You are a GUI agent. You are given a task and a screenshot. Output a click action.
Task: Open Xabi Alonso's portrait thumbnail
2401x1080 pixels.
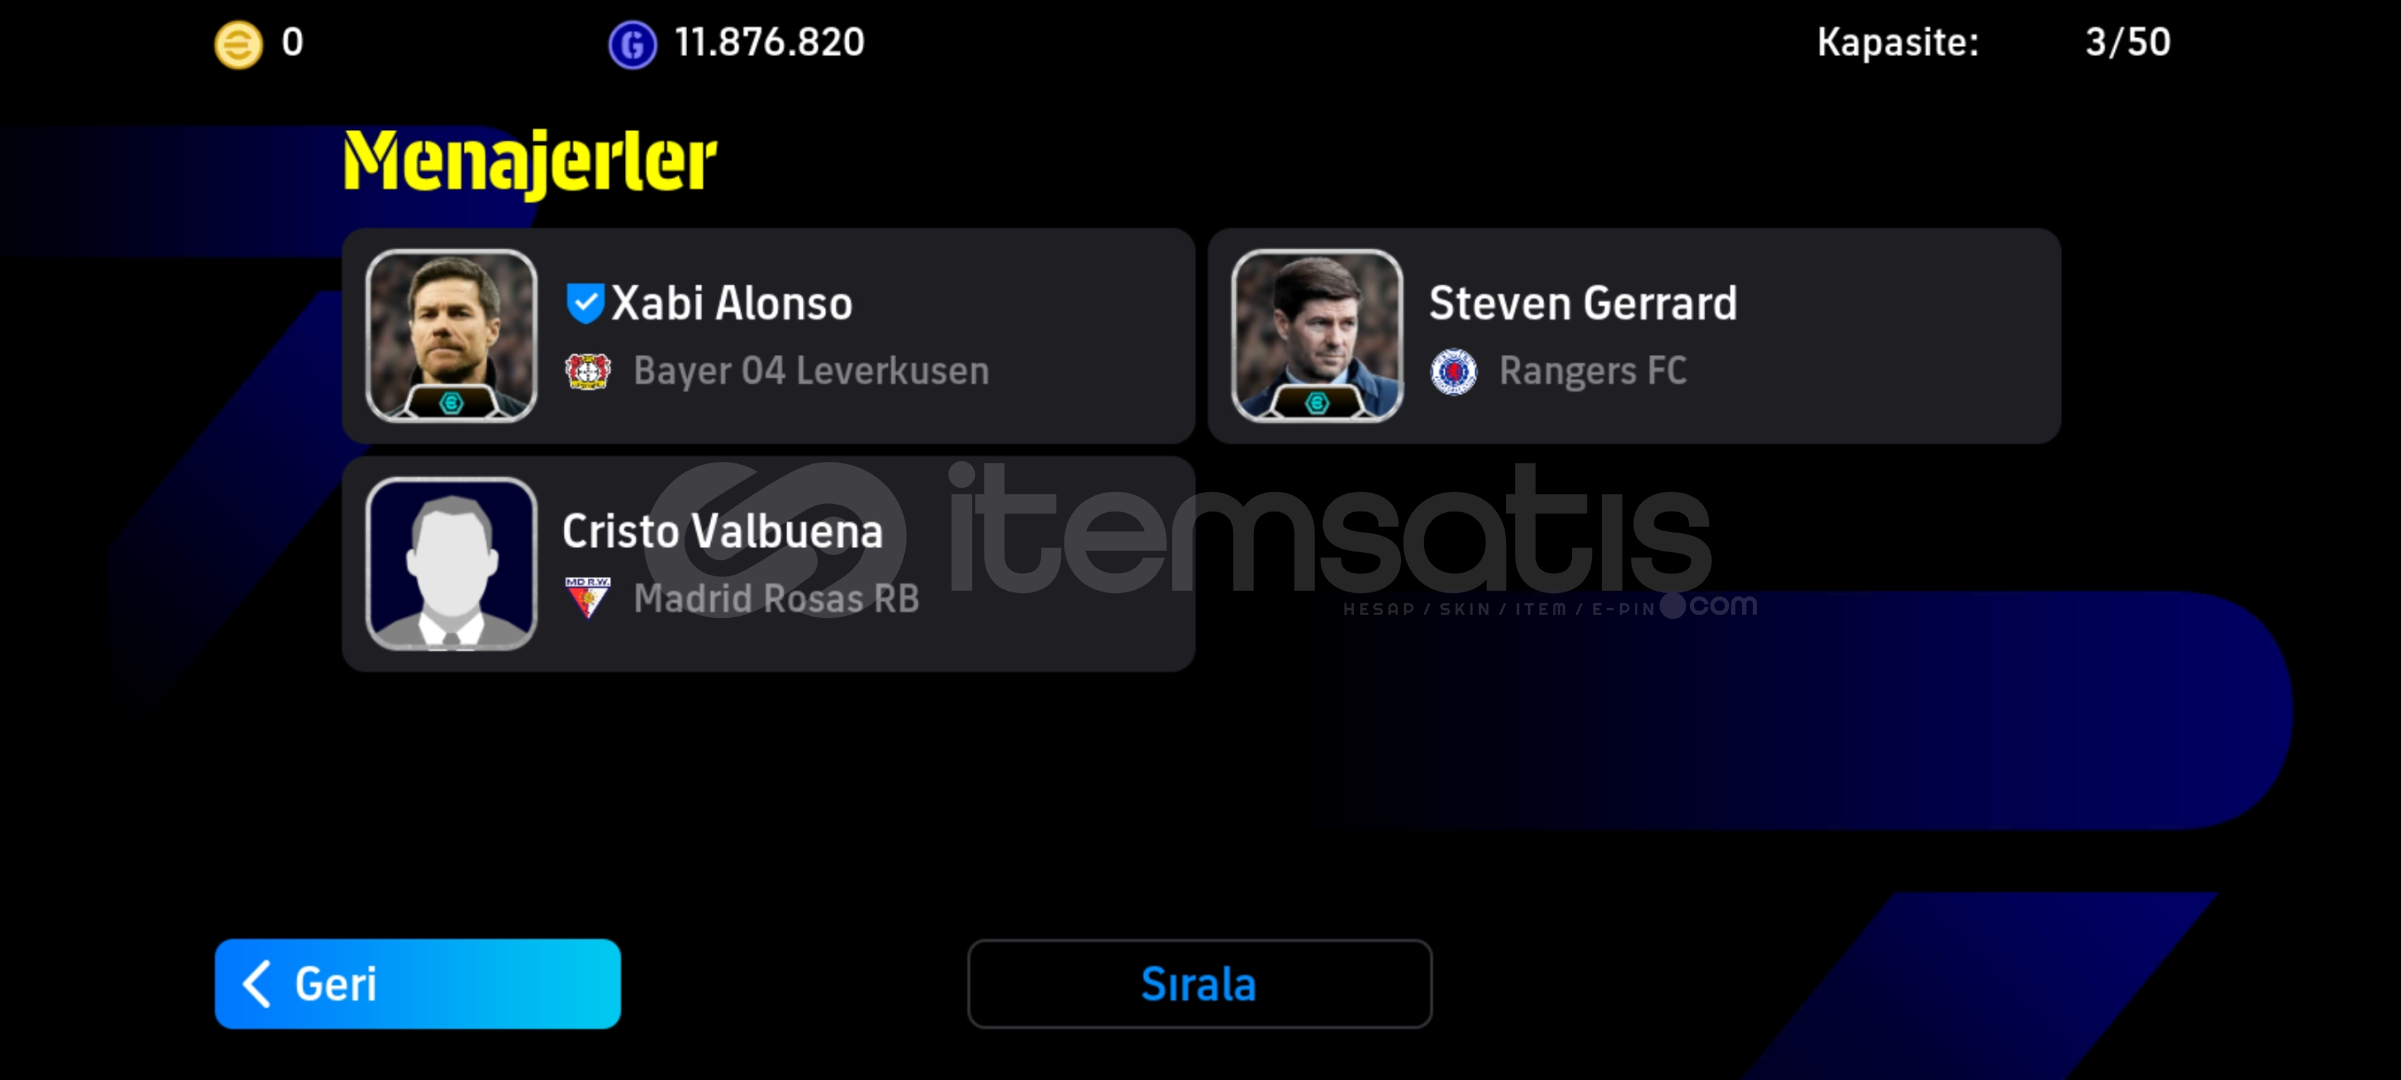click(x=451, y=335)
